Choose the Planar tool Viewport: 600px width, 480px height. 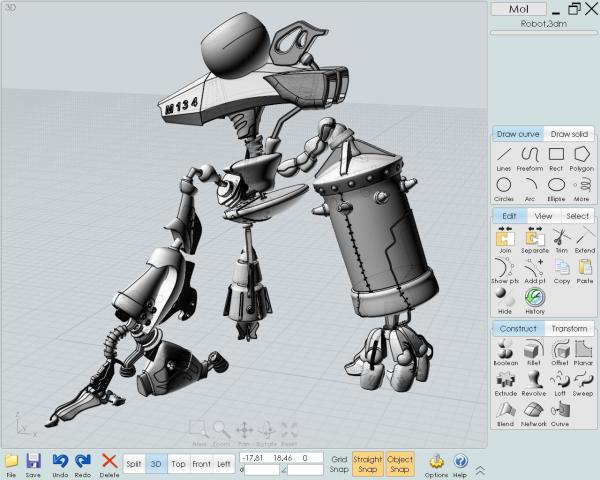pos(583,353)
